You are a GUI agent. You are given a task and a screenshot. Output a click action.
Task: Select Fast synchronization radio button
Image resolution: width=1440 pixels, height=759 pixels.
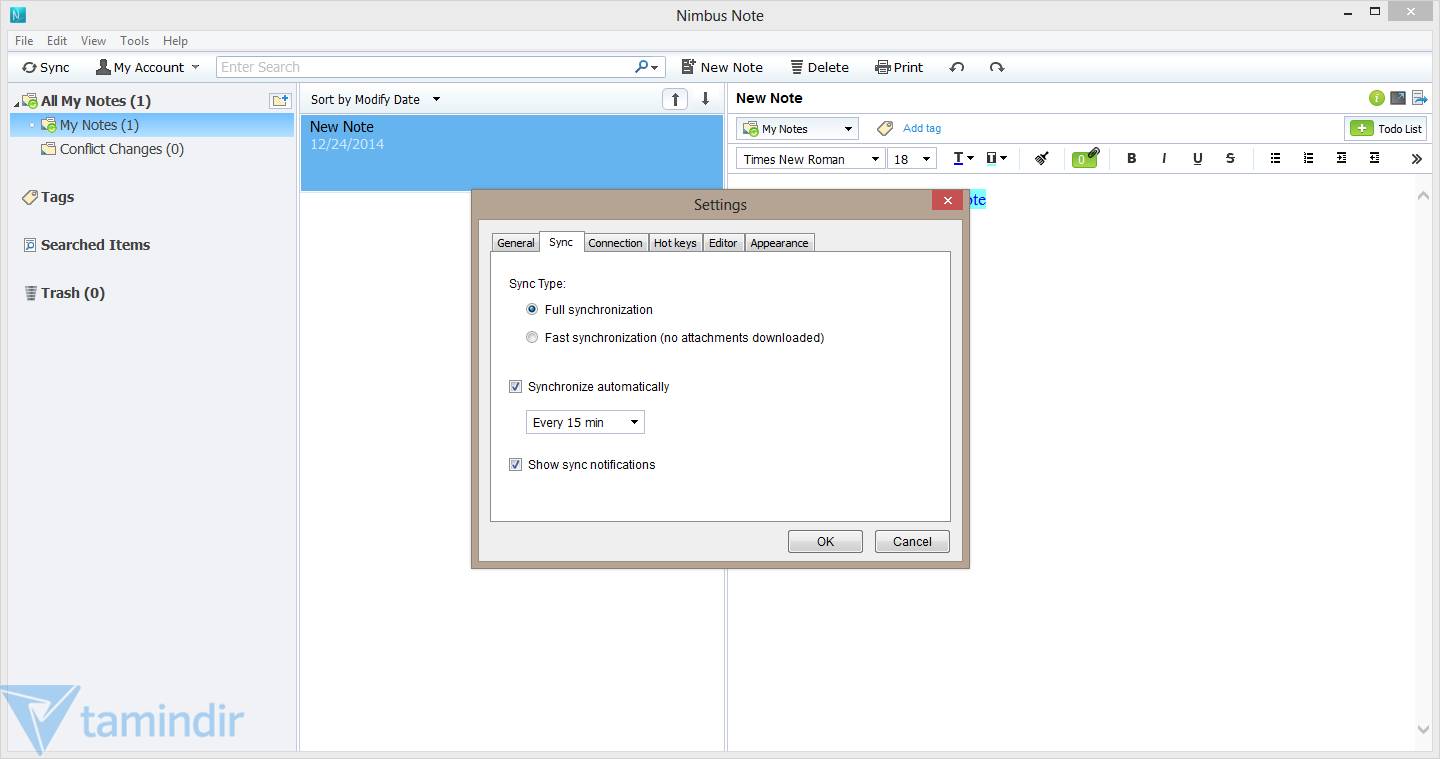point(532,338)
